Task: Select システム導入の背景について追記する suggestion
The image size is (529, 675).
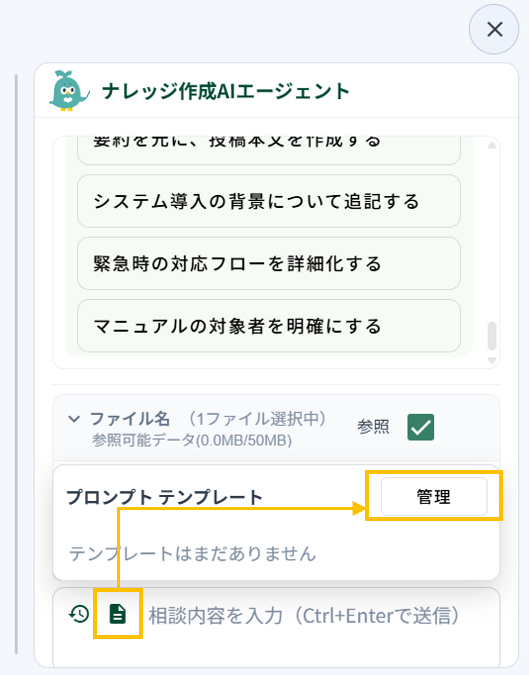Action: point(269,201)
